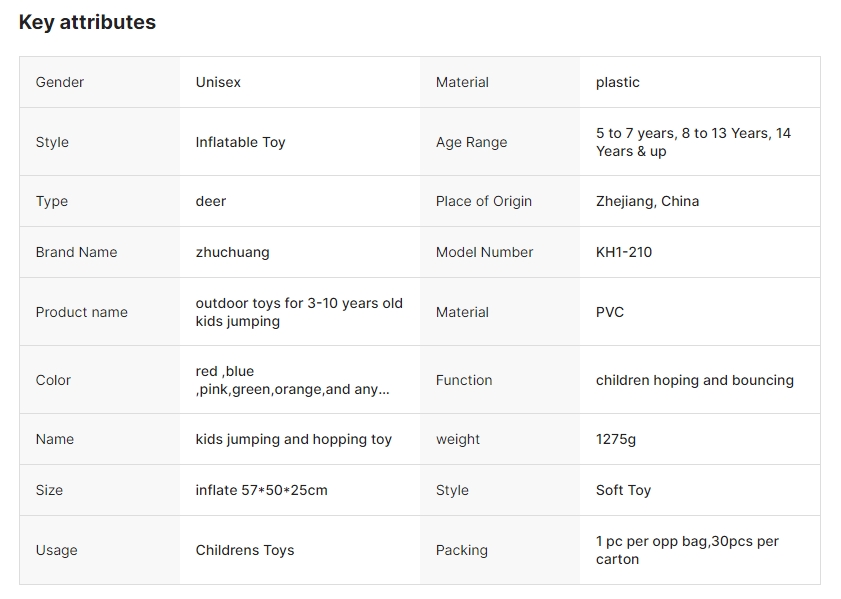The height and width of the screenshot is (599, 841).
Task: Select the KH1-210 model number
Action: pyautogui.click(x=623, y=252)
